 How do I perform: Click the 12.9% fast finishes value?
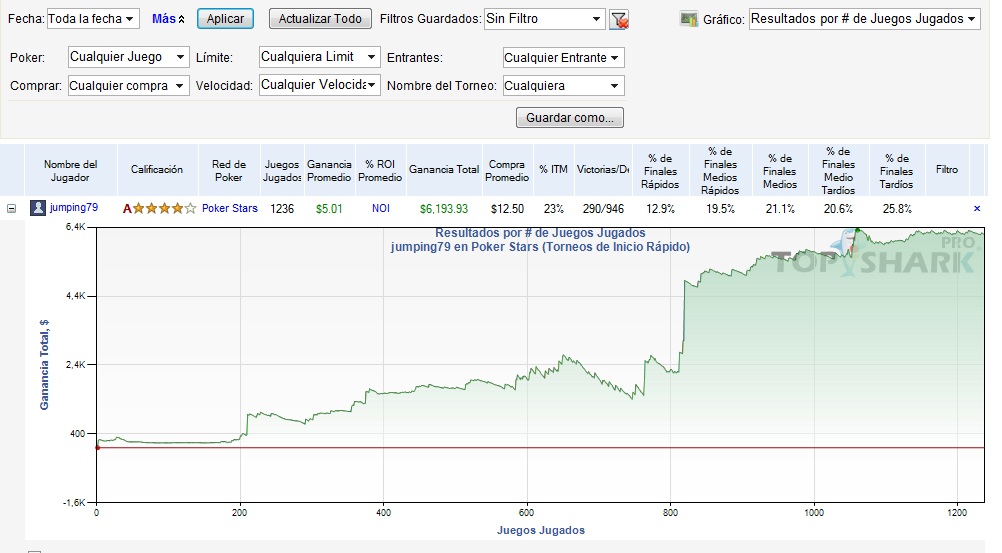pos(660,208)
